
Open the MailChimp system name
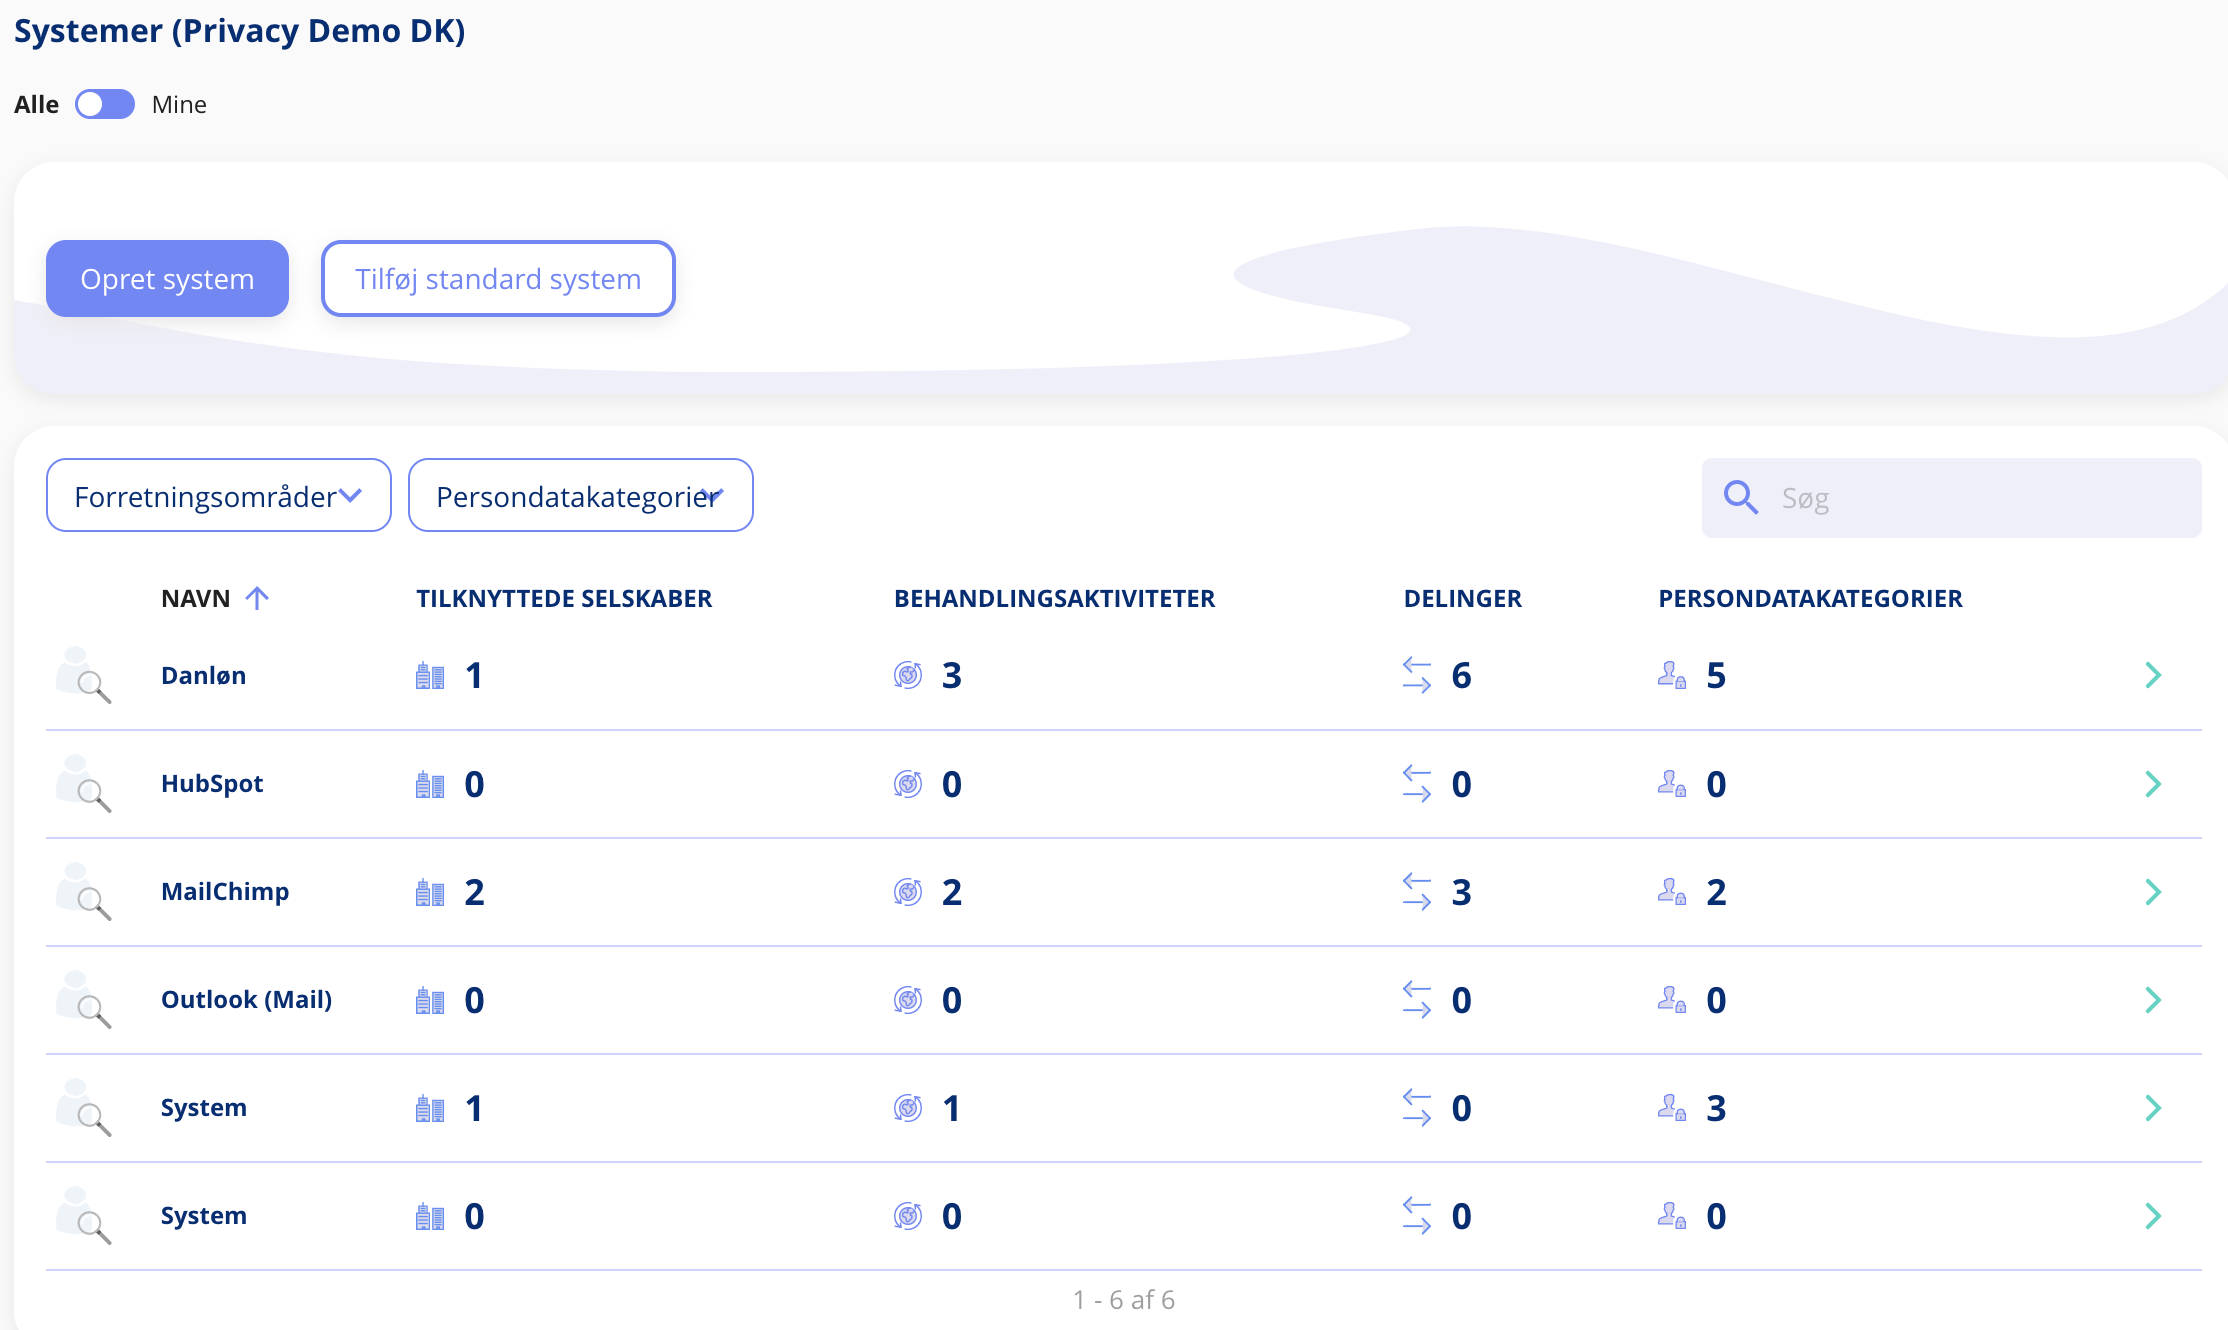point(225,891)
